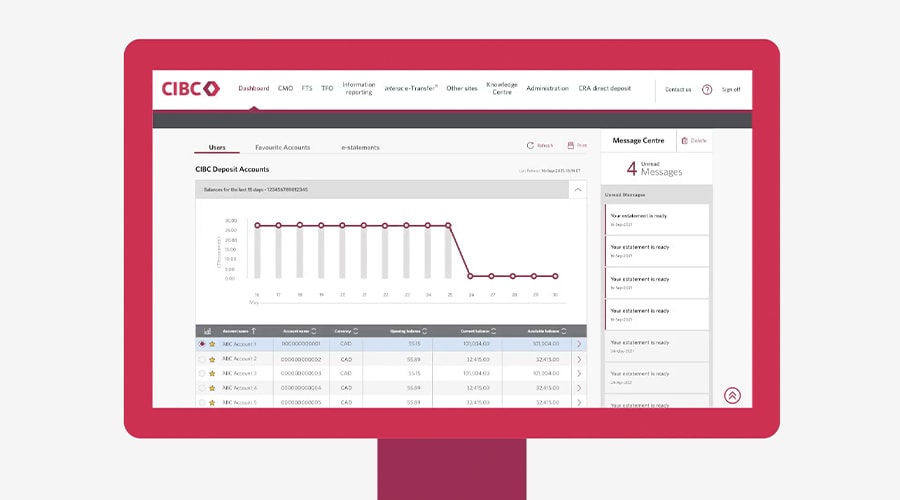Toggle favourite star for ABC Account 3

pos(212,374)
